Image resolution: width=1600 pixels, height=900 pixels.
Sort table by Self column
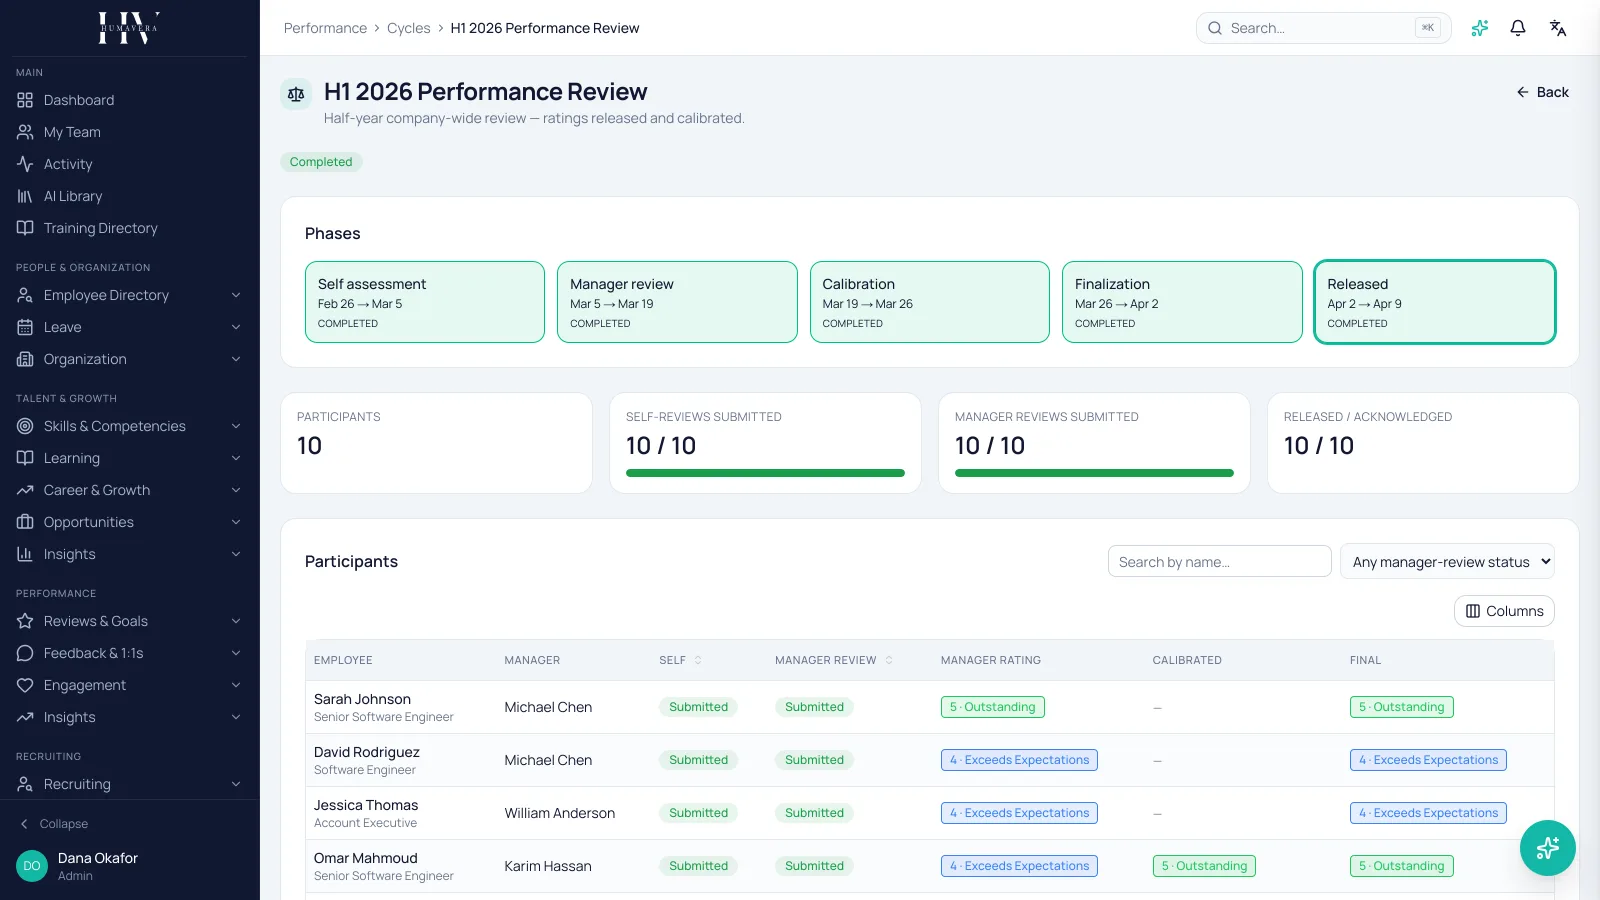click(x=680, y=660)
